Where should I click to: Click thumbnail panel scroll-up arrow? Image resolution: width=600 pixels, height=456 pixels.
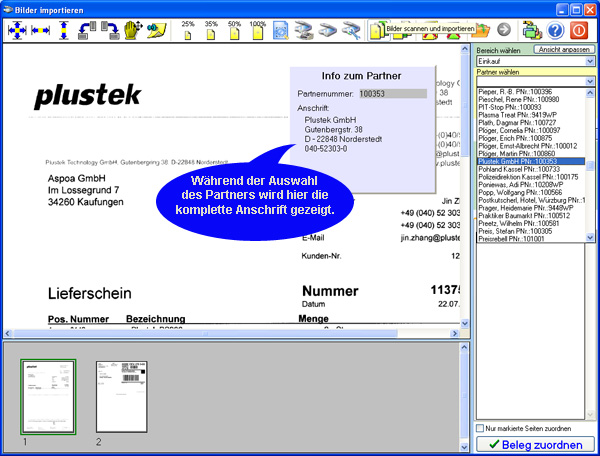click(x=464, y=347)
